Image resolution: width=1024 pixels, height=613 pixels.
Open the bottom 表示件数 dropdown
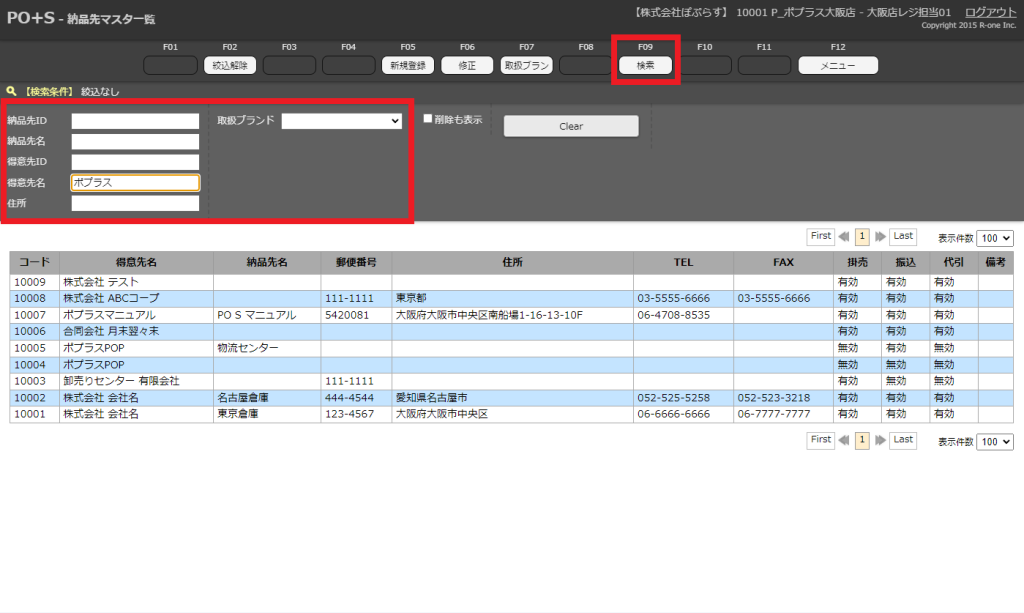994,441
